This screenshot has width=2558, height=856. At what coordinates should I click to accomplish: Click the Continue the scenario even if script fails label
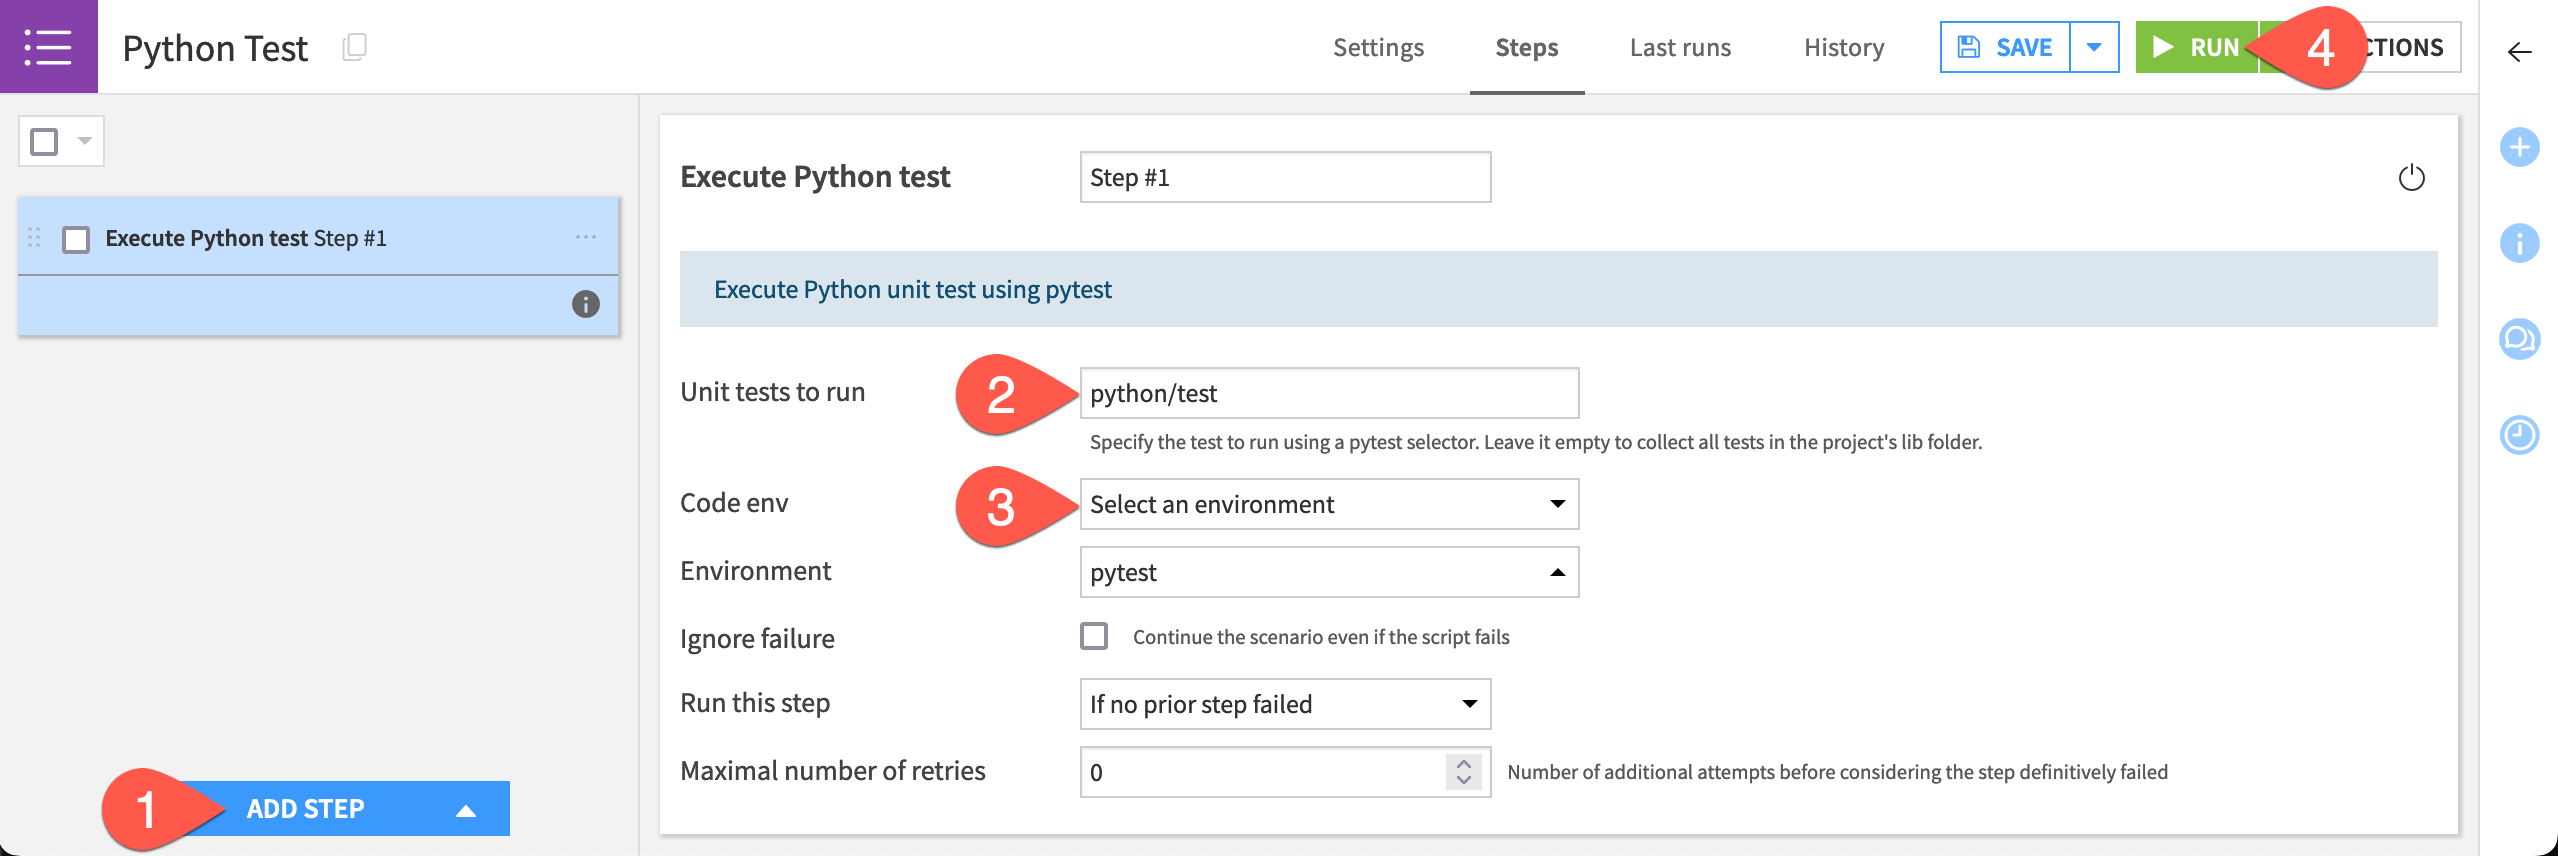pos(1321,637)
